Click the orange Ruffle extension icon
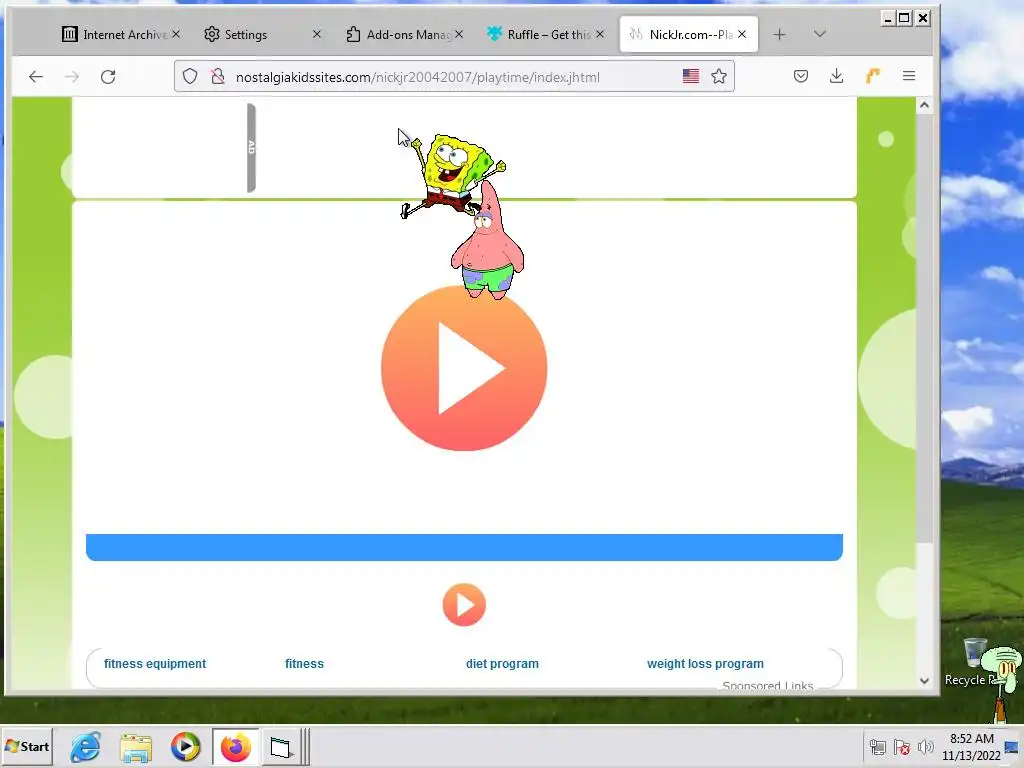This screenshot has width=1024, height=768. [x=872, y=76]
